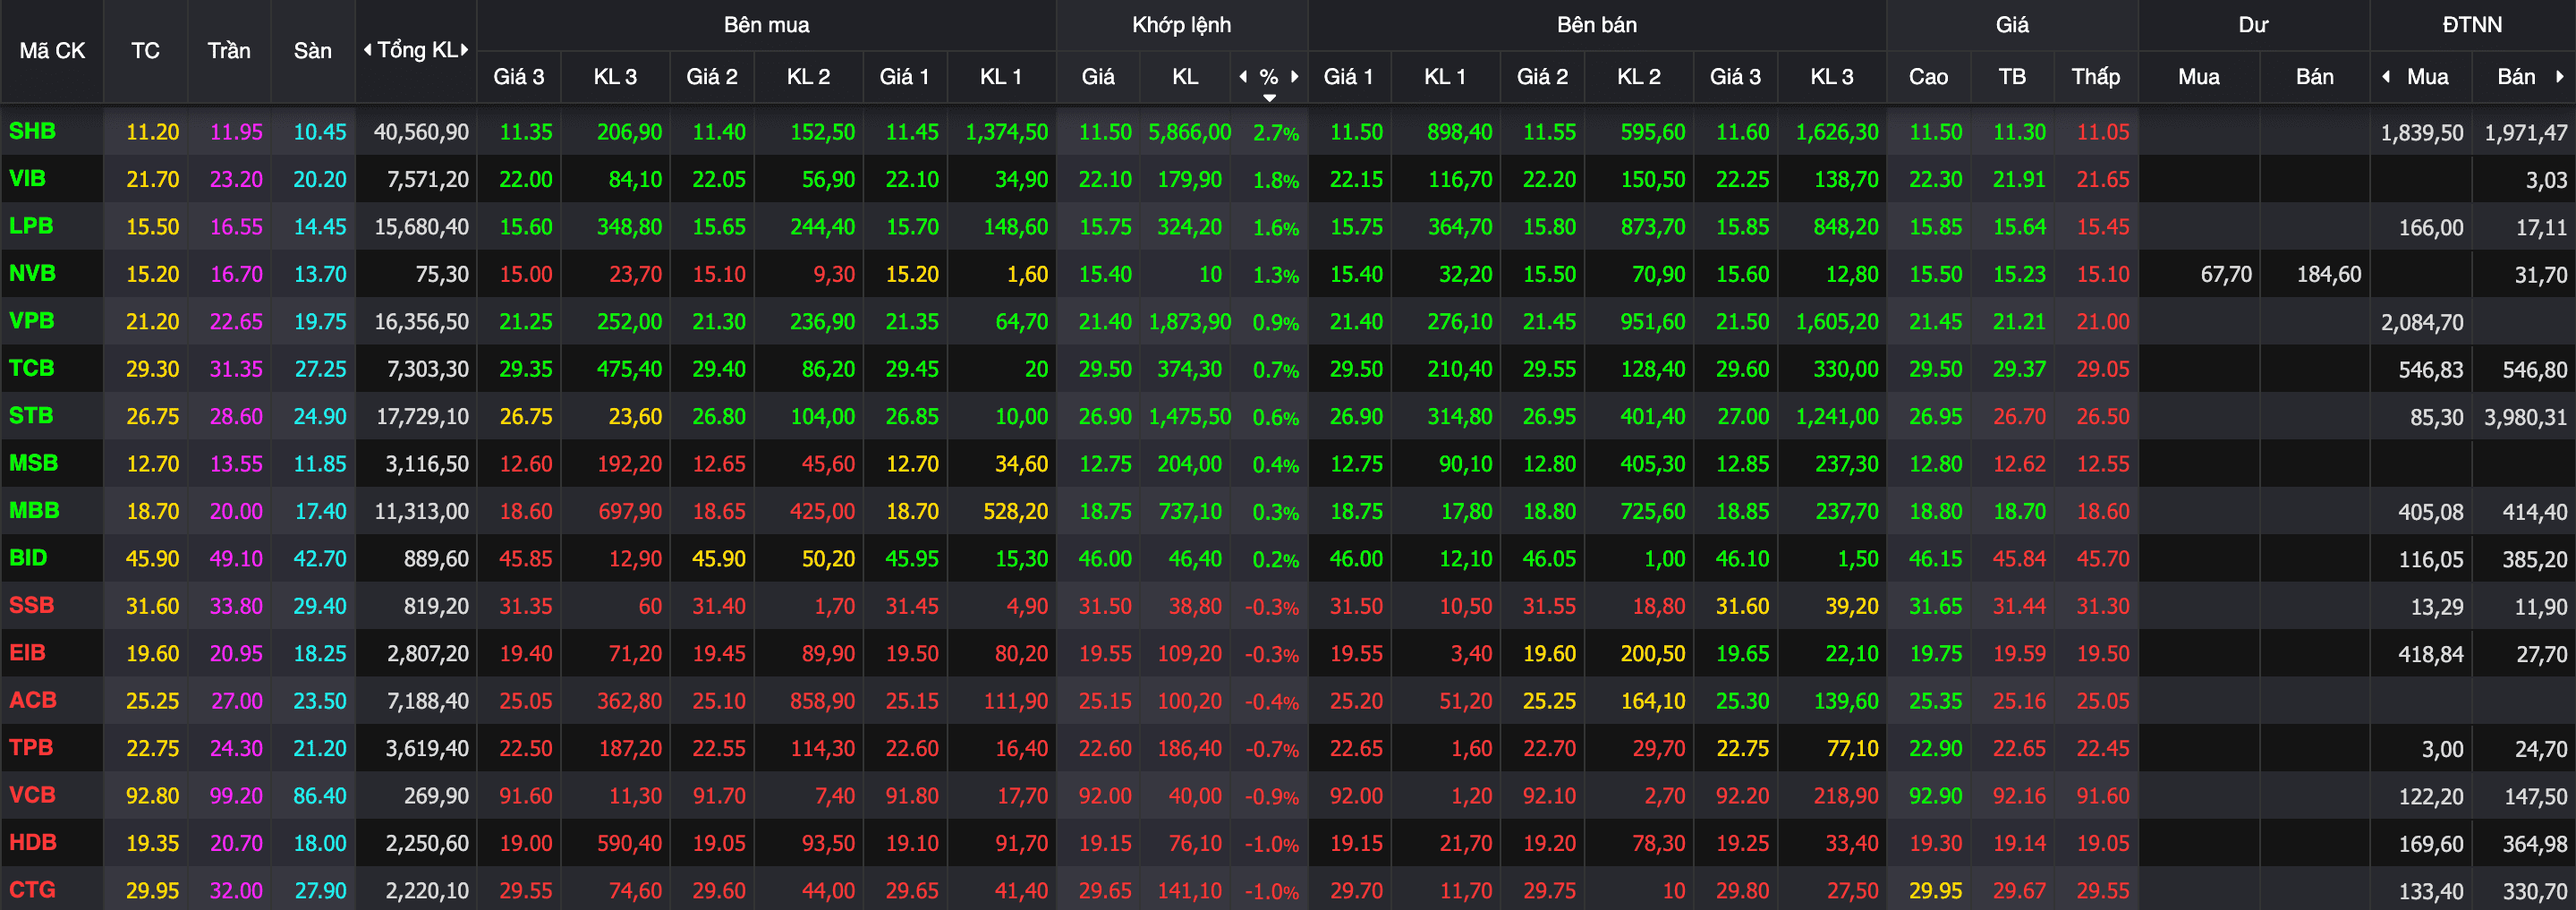This screenshot has width=2576, height=910.
Task: Click SHB total volume 40,560,90
Action: 421,132
